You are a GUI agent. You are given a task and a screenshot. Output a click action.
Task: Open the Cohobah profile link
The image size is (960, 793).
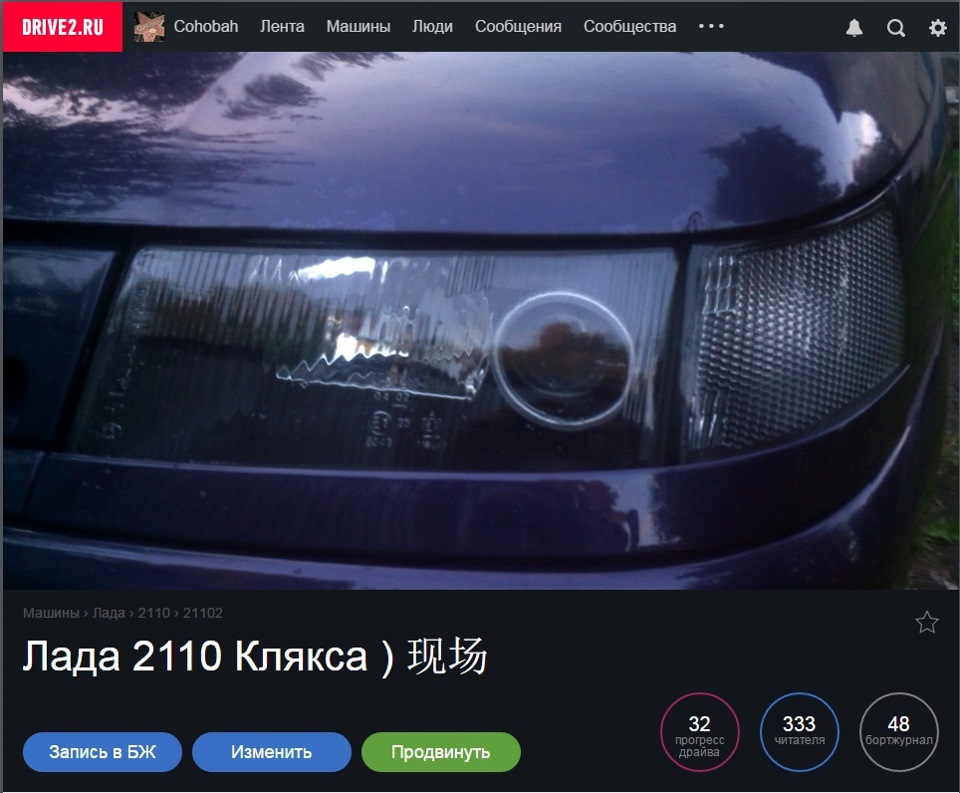(x=206, y=26)
